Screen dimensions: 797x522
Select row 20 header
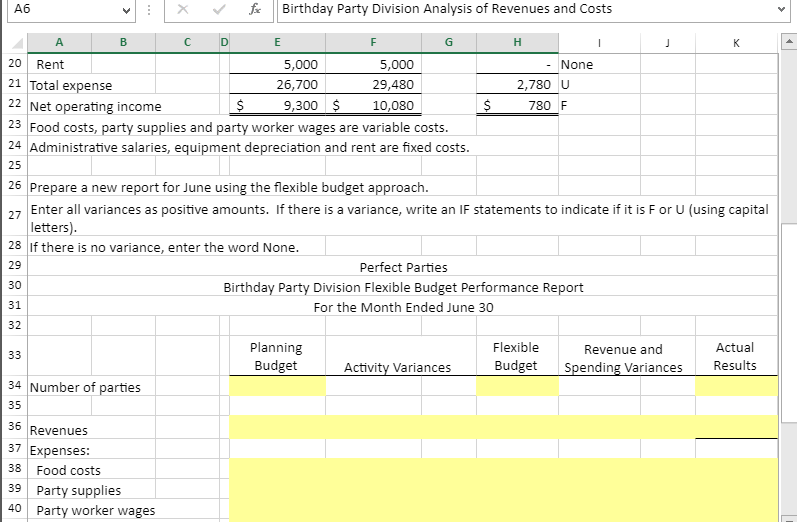15,64
